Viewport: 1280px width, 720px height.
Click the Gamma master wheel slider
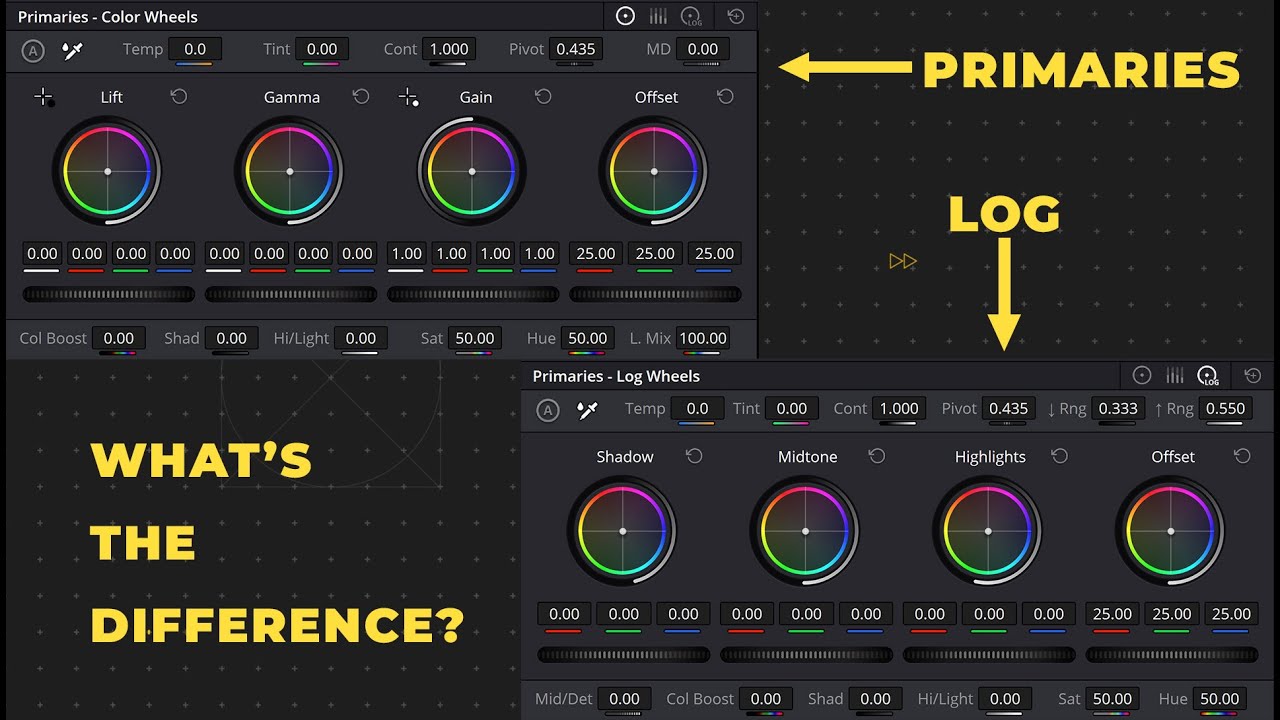pyautogui.click(x=291, y=294)
